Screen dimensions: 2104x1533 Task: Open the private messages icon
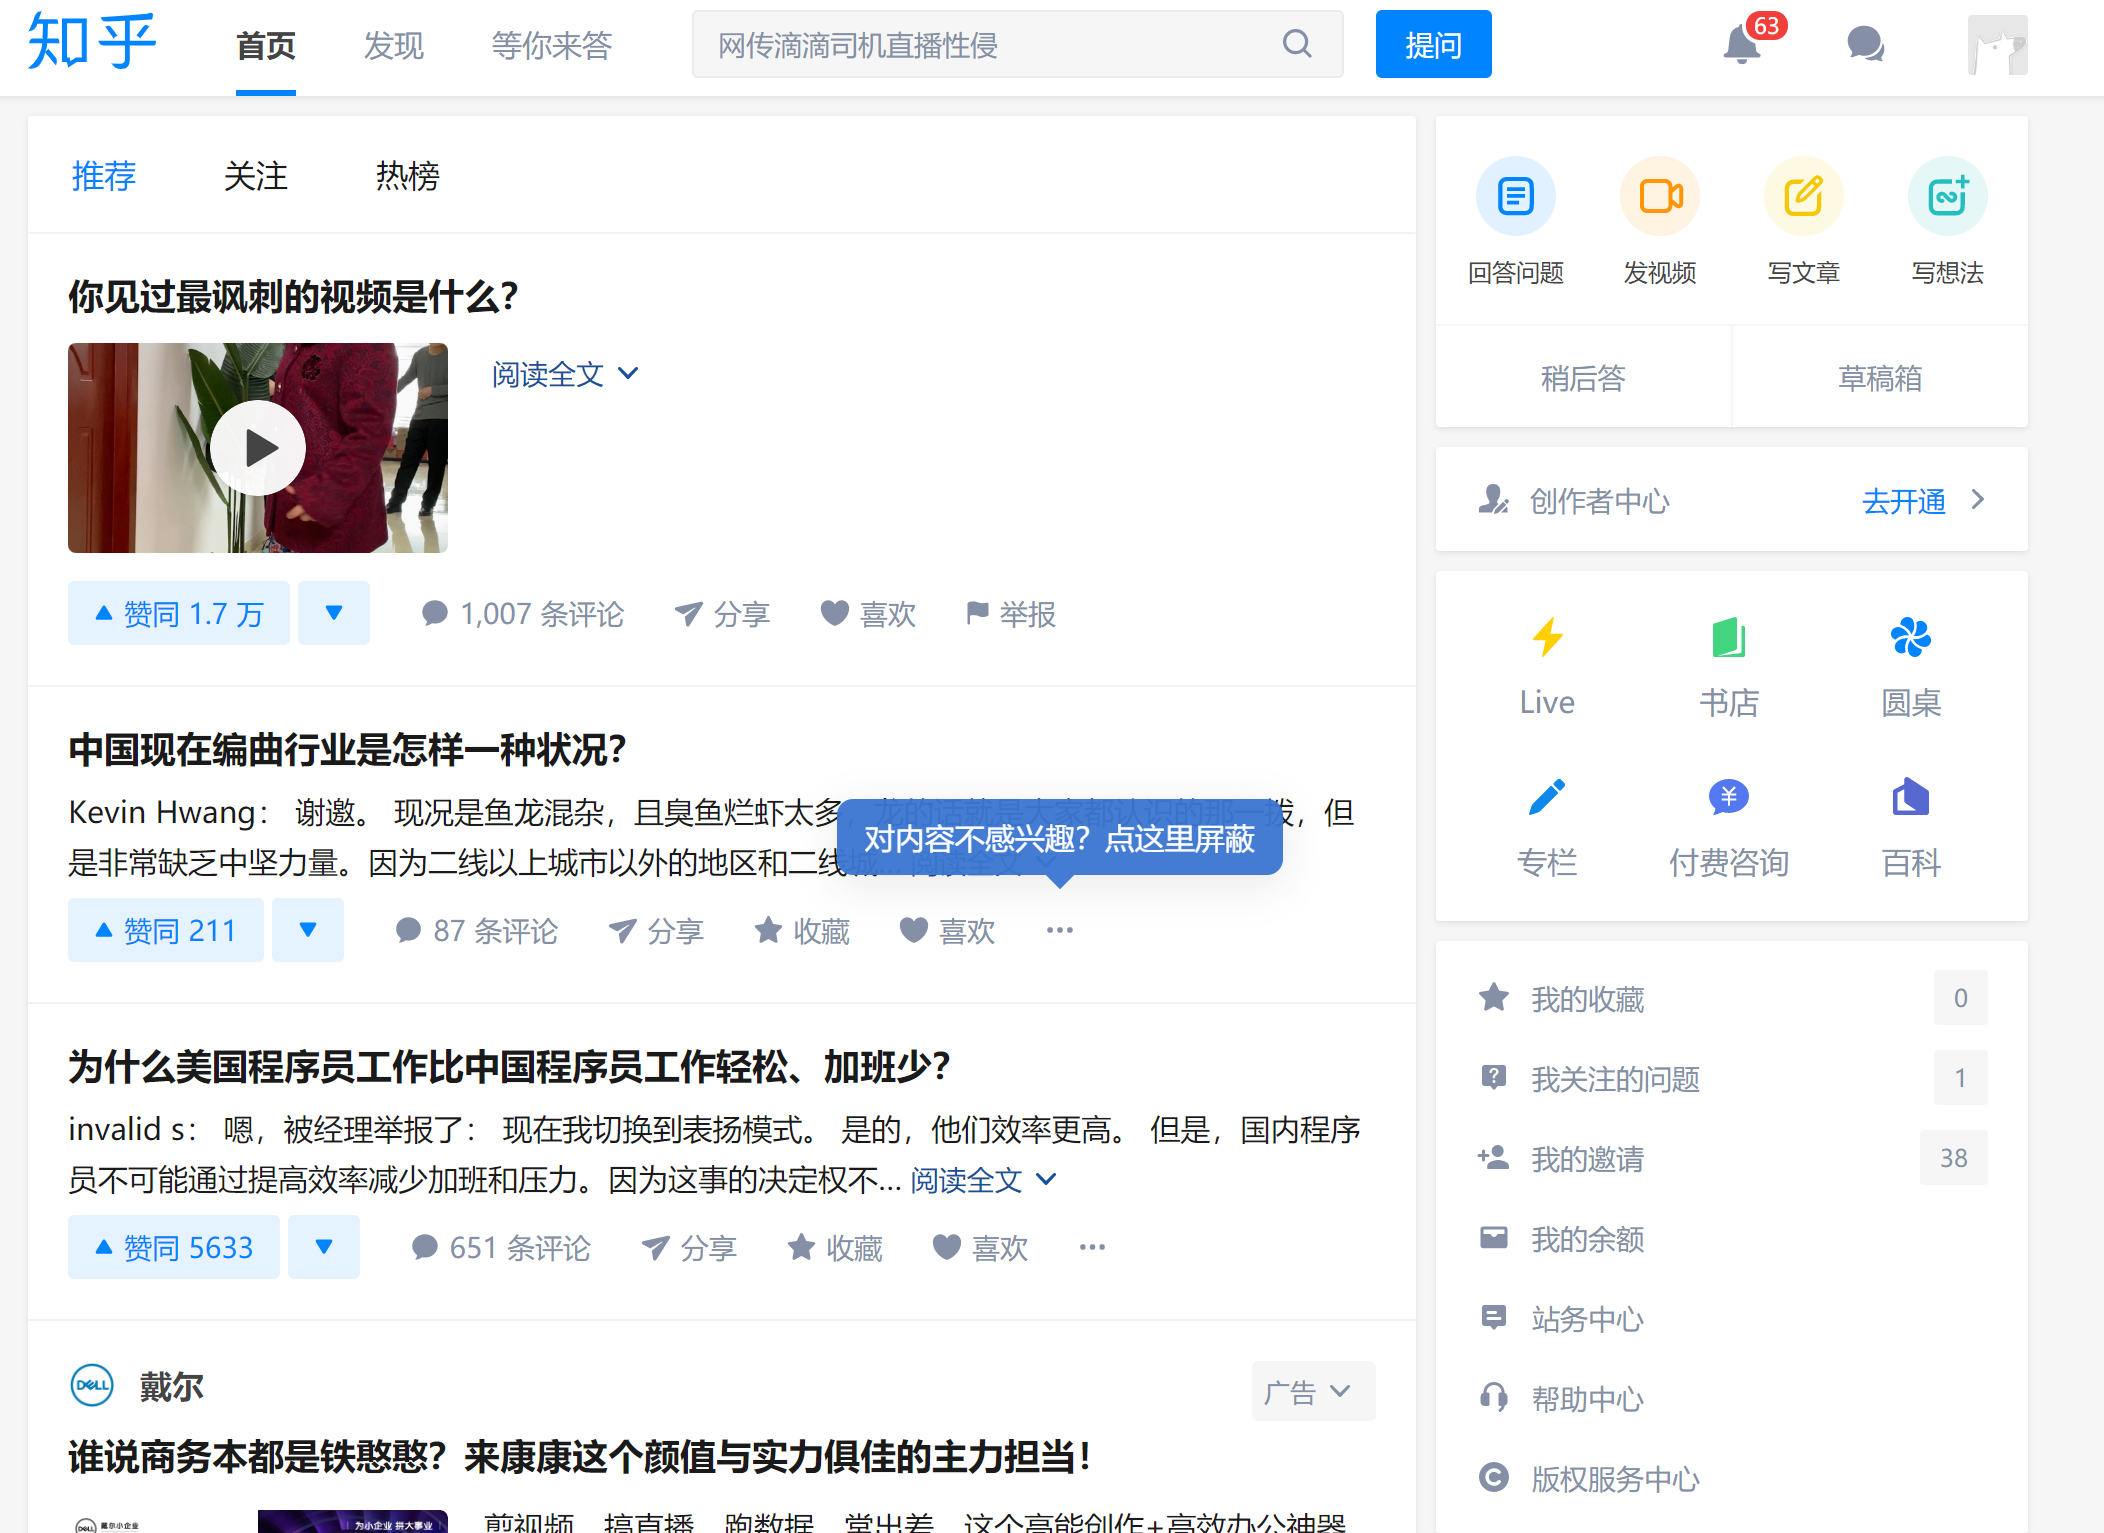coord(1864,44)
